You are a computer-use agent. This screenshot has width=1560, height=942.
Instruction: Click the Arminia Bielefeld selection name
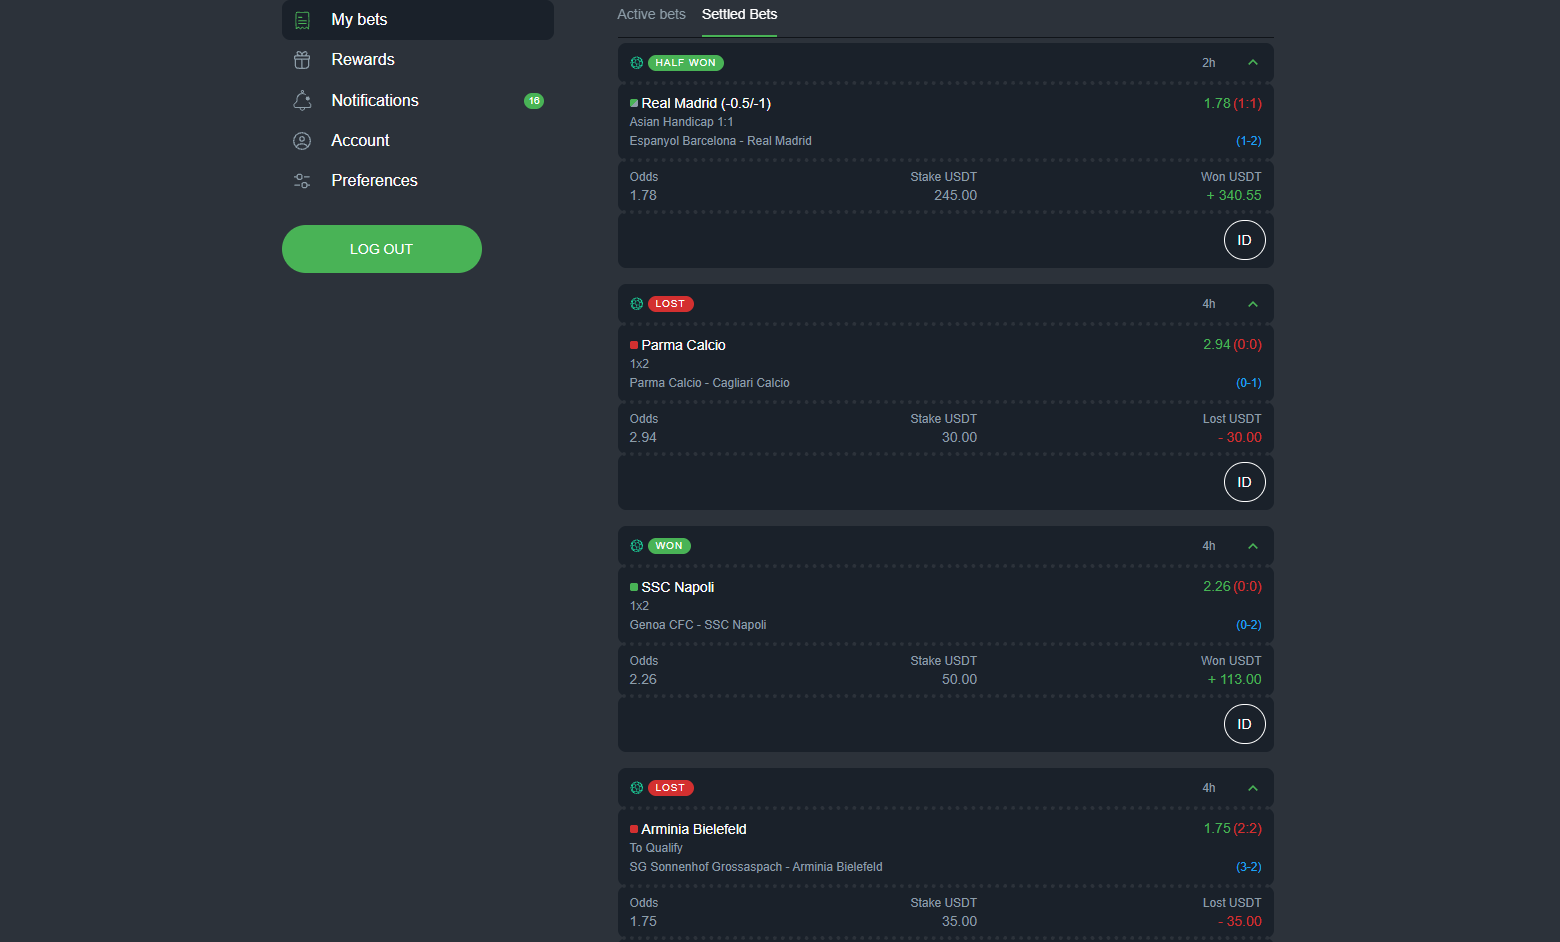694,829
